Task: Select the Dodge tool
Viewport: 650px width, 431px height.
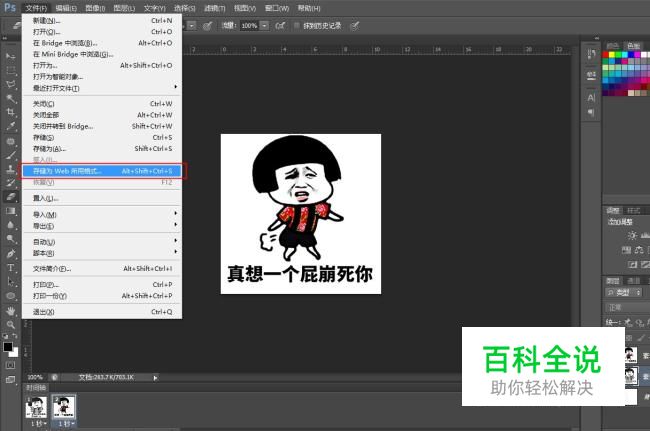Action: [10, 239]
